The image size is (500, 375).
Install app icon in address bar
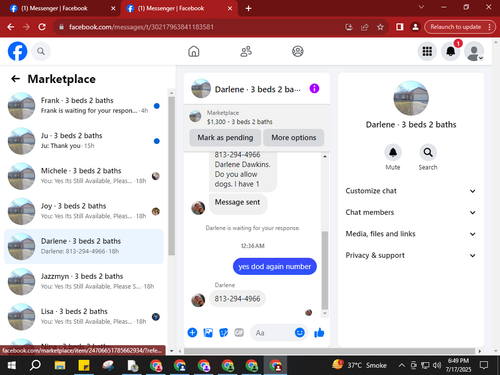[349, 27]
